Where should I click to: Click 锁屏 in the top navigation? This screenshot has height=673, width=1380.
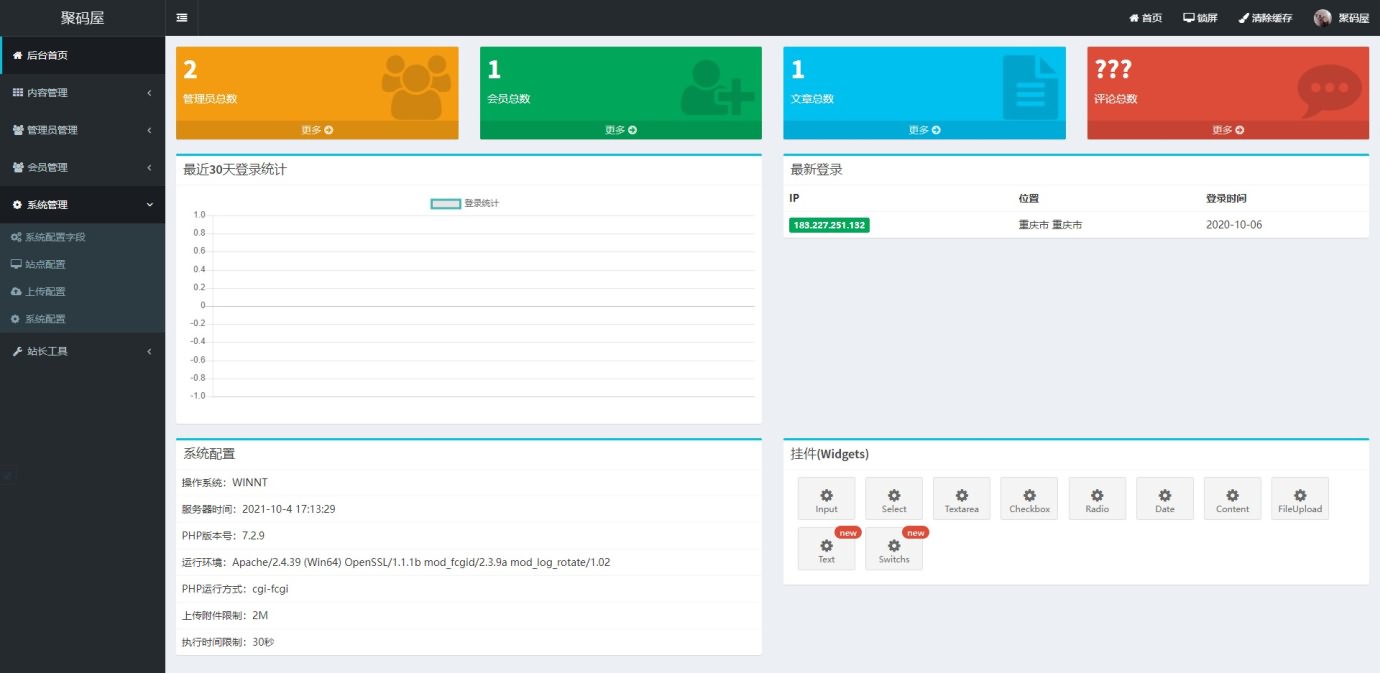tap(1200, 18)
